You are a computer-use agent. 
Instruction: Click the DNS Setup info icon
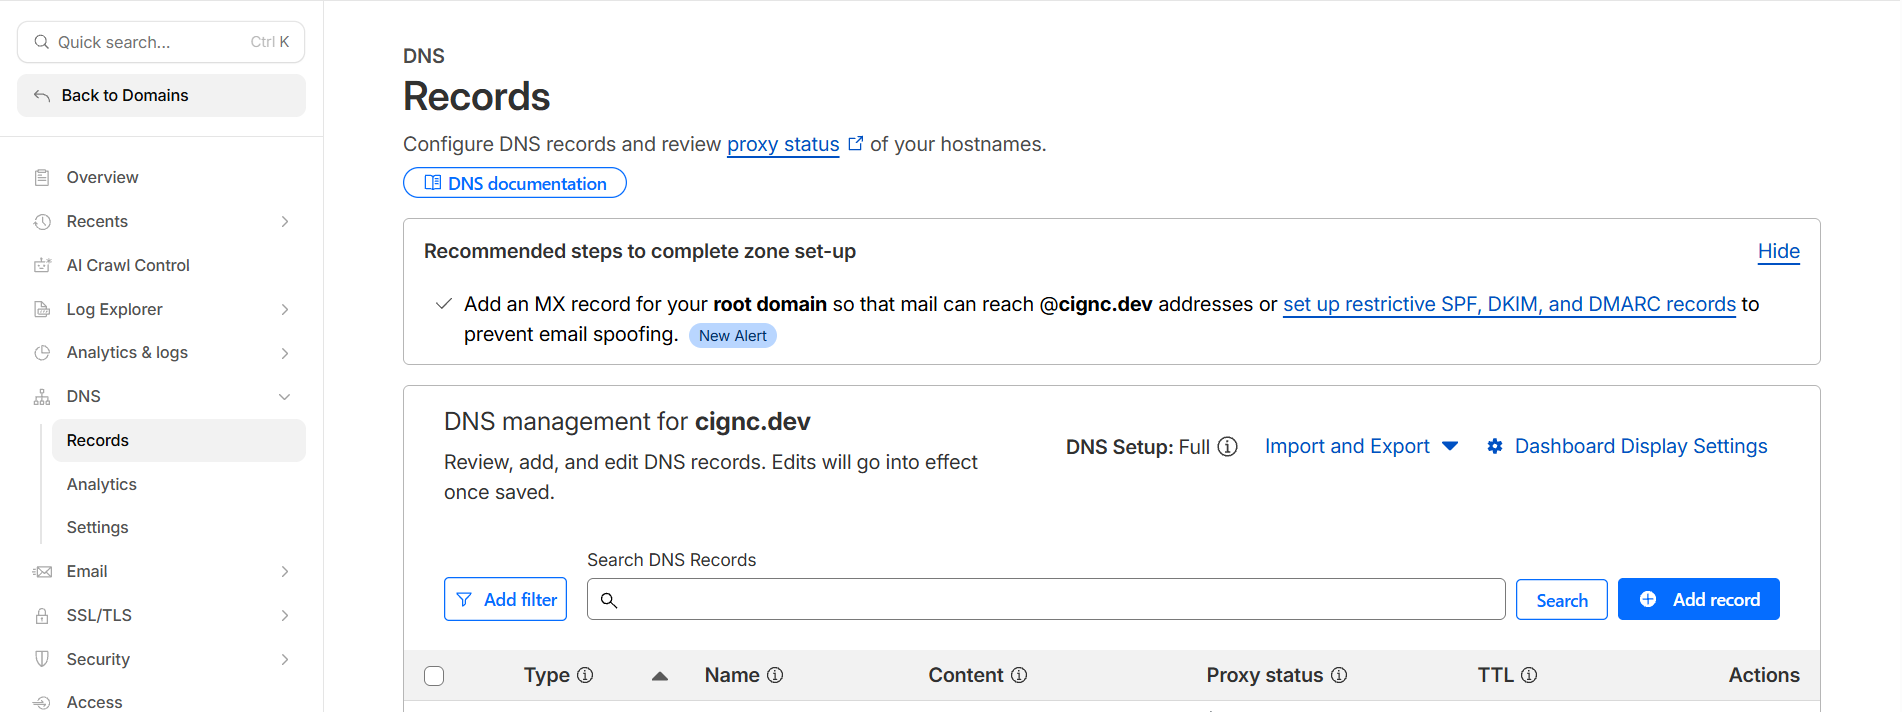pos(1228,447)
